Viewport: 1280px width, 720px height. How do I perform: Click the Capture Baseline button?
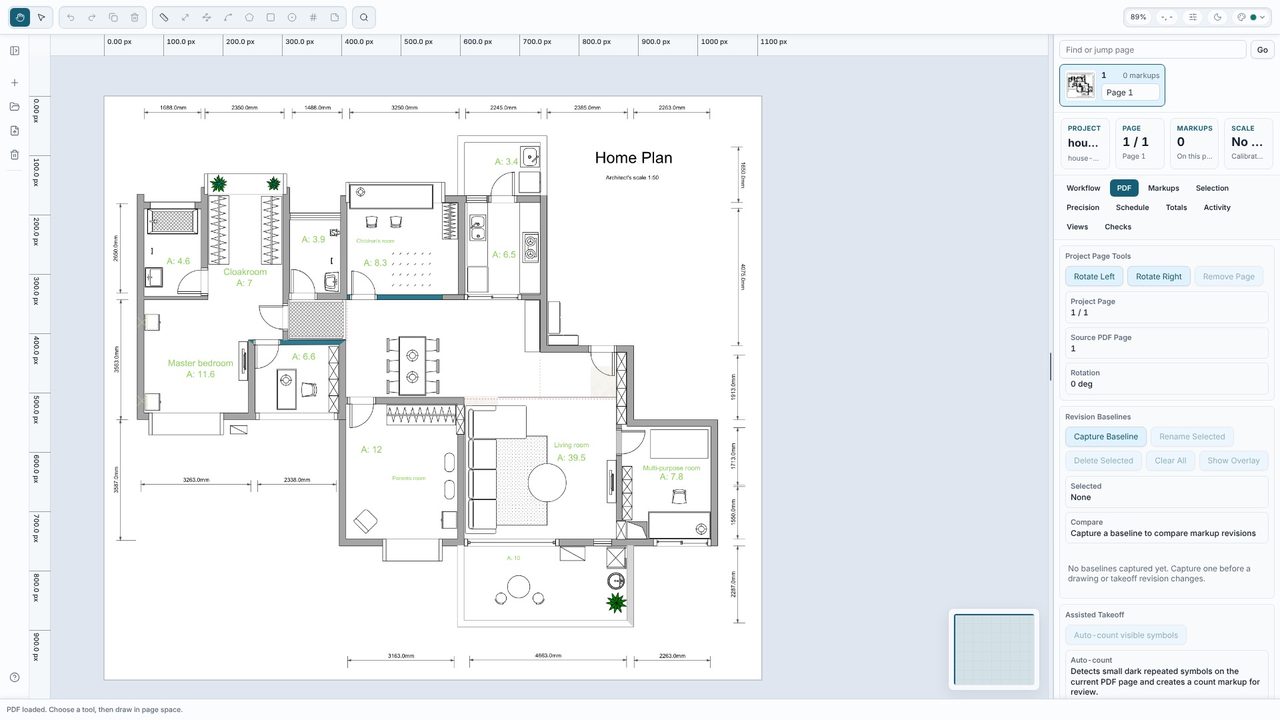pos(1106,437)
